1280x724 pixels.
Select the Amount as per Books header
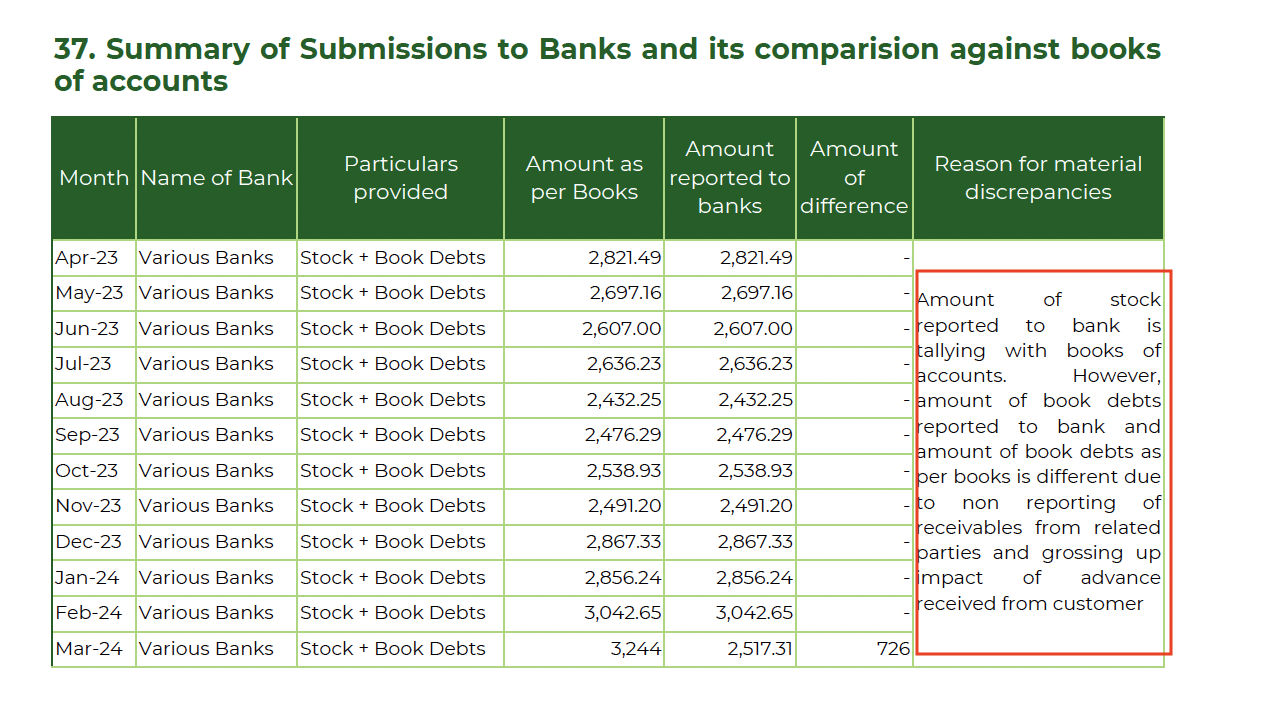pos(584,178)
